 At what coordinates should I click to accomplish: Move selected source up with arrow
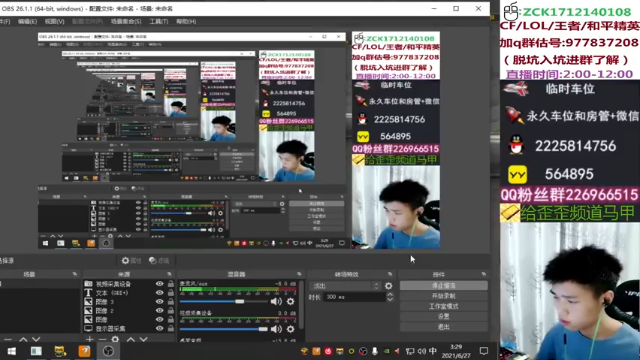[x=131, y=339]
